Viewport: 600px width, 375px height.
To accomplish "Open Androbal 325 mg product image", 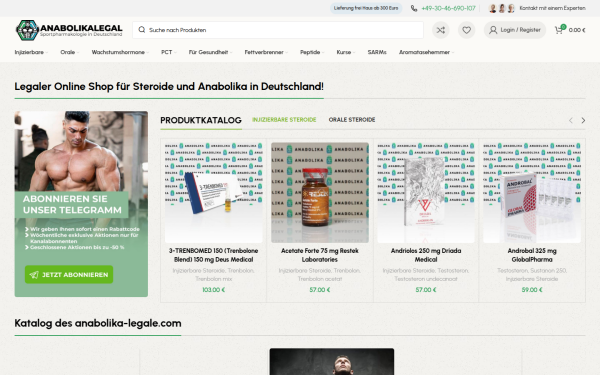I will (x=532, y=192).
